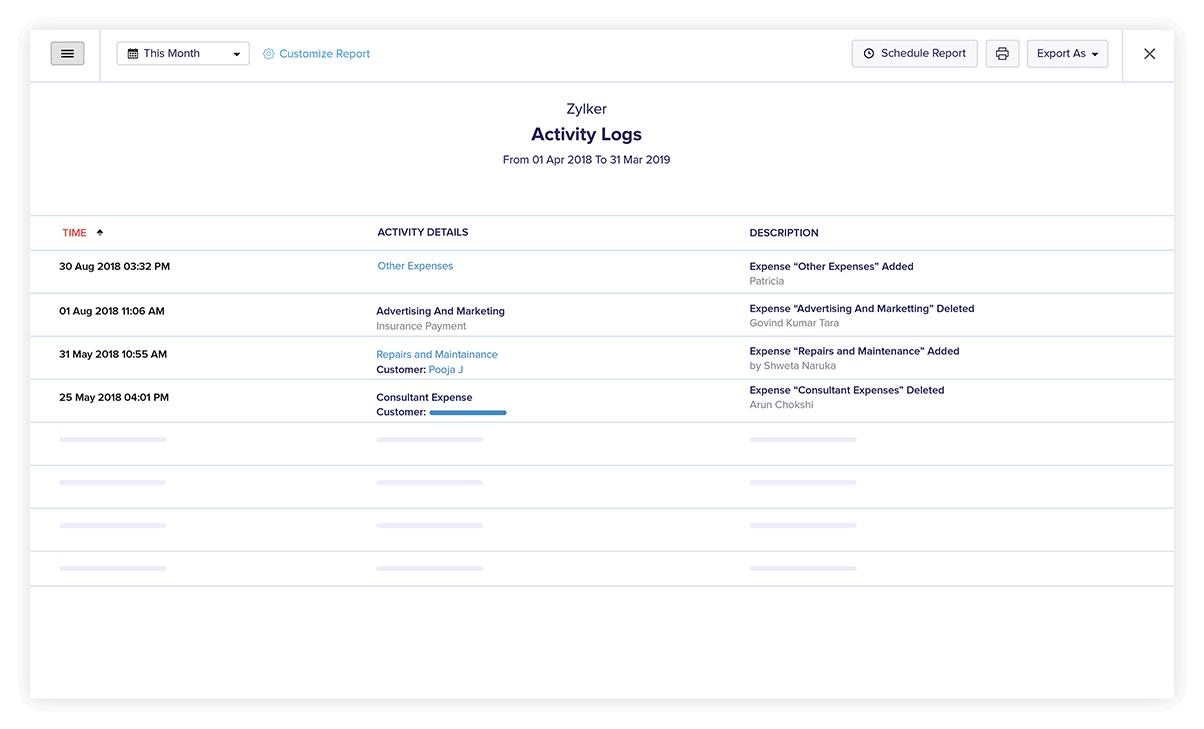Click the Schedule Report button

tap(914, 54)
